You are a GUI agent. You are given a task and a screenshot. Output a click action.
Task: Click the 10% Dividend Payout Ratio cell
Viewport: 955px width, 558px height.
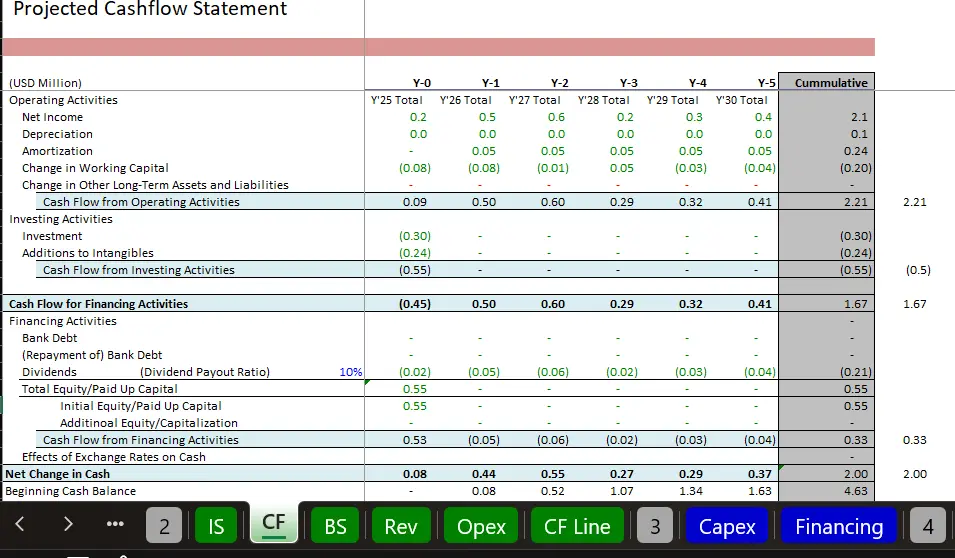click(x=350, y=372)
